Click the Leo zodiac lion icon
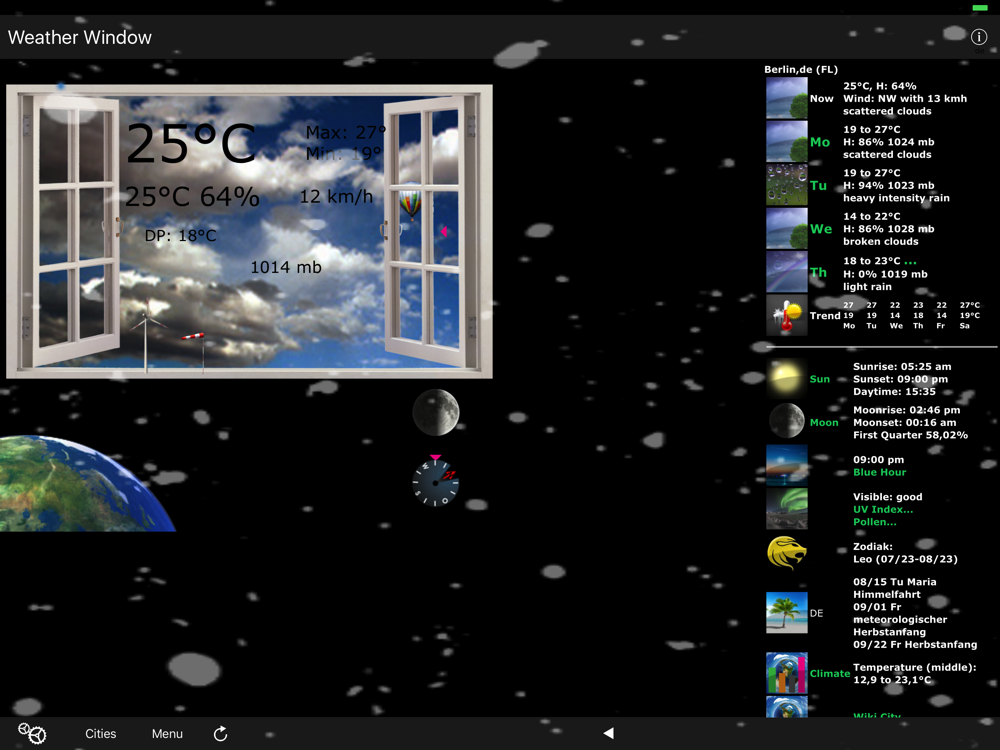 (786, 552)
